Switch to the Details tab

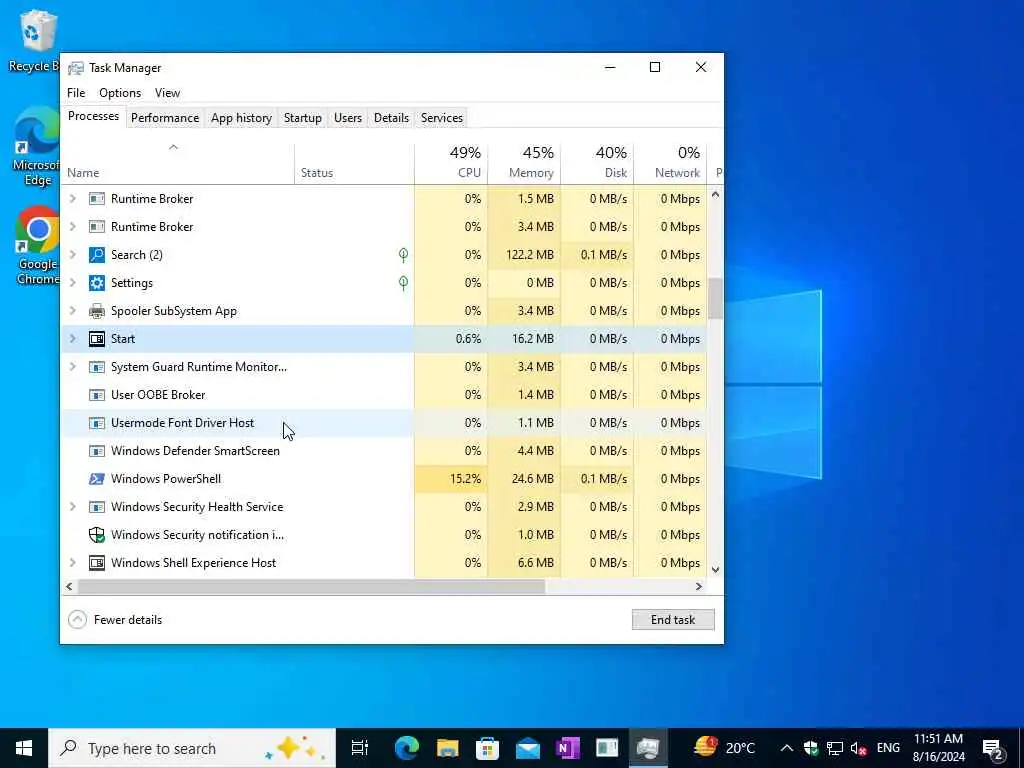(391, 118)
